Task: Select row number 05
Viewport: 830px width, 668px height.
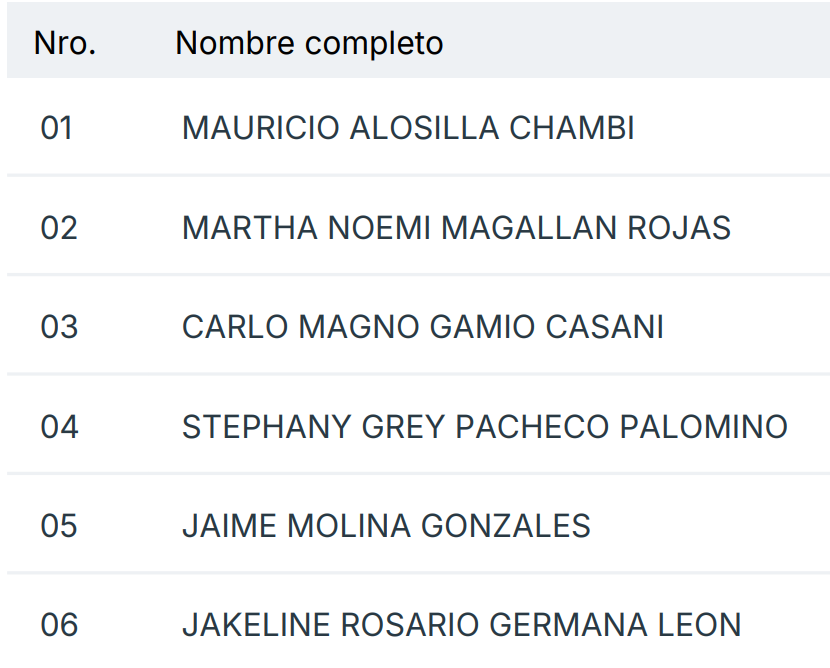Action: [59, 526]
